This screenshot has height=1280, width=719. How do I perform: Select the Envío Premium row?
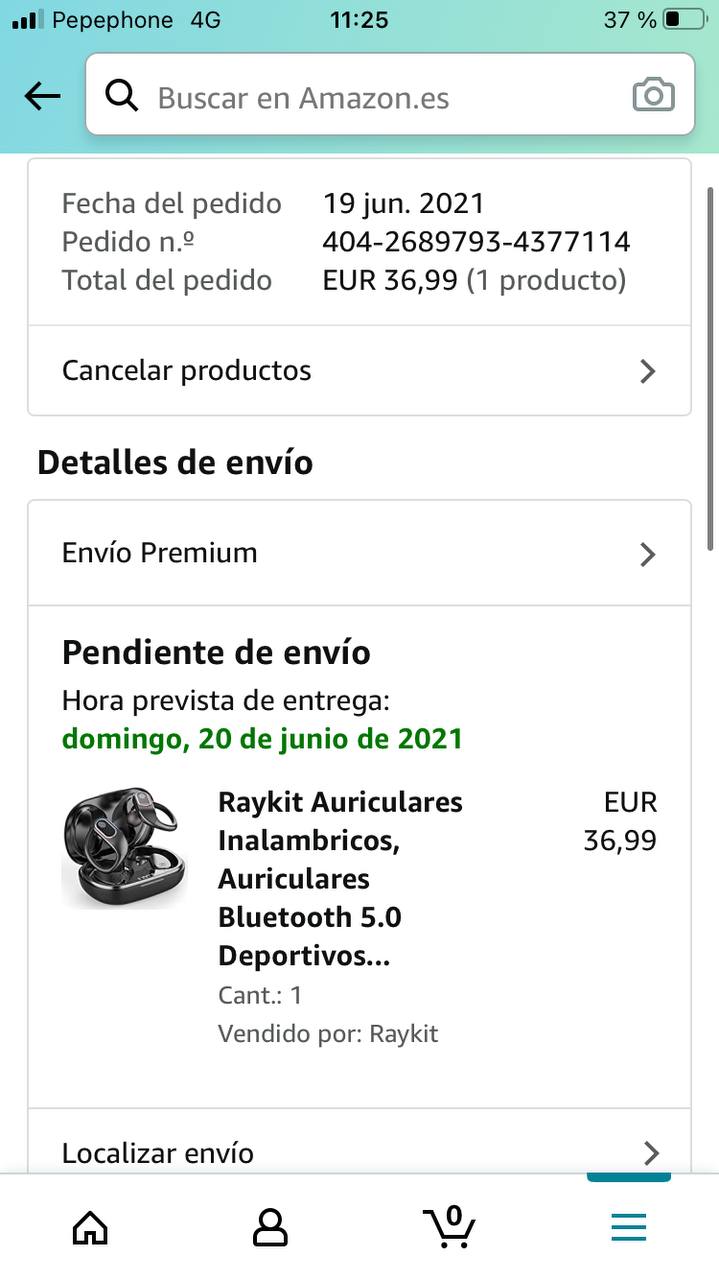pyautogui.click(x=359, y=553)
